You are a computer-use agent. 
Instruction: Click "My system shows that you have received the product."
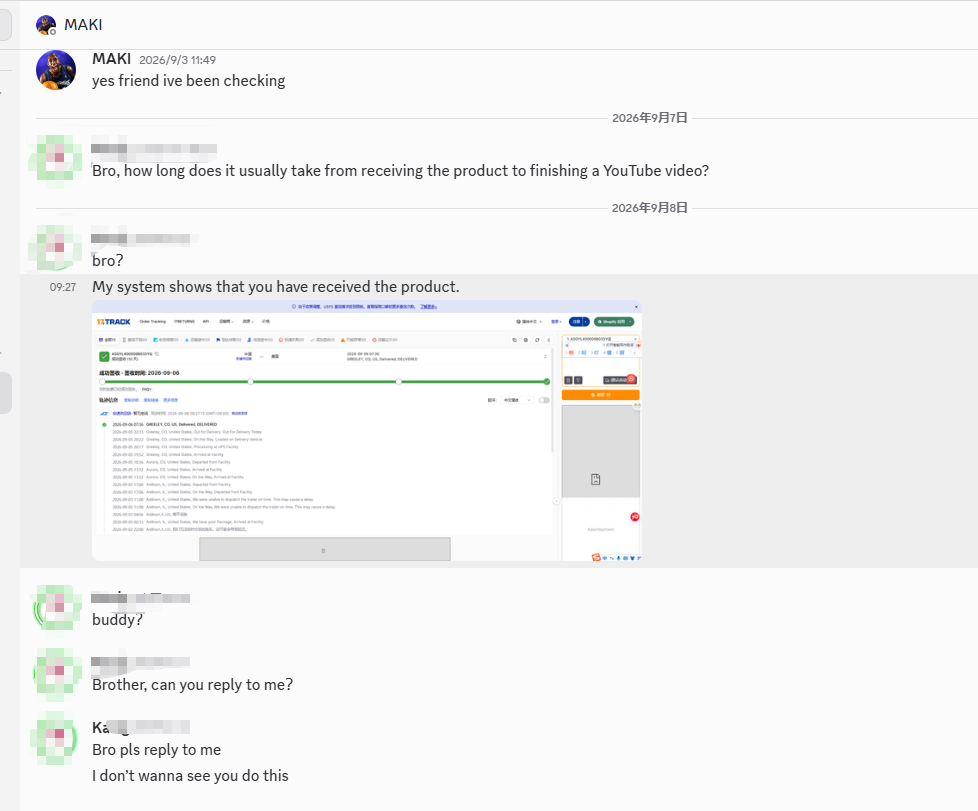coord(276,287)
